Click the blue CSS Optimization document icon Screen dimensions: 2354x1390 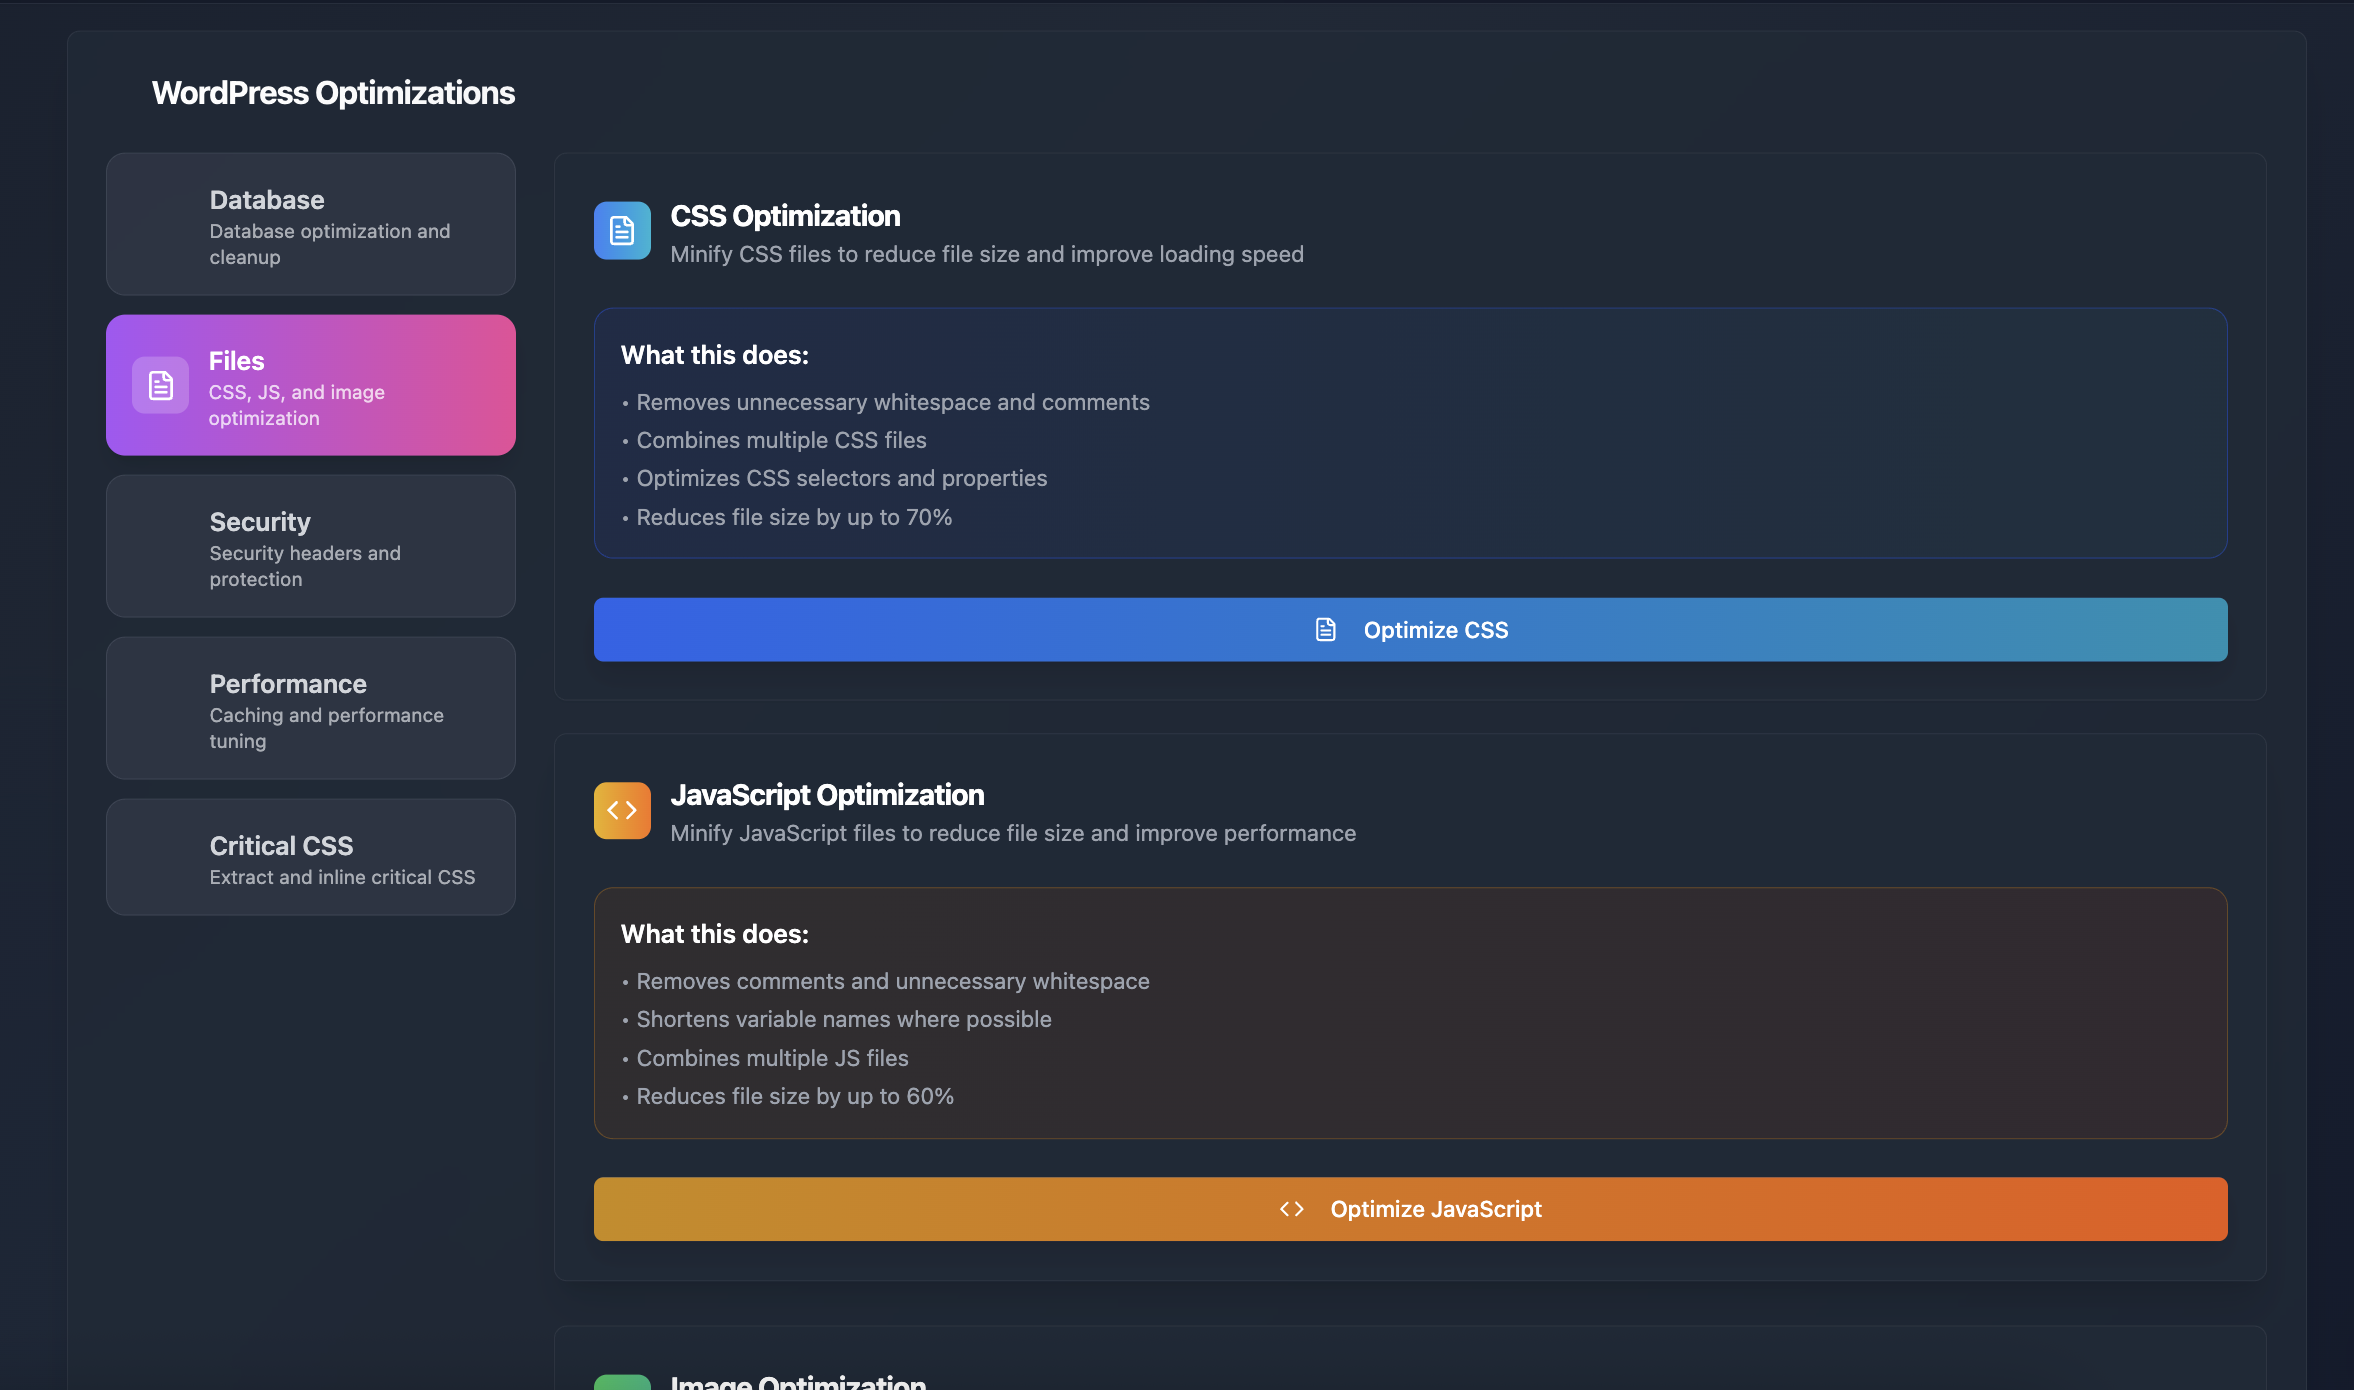[x=622, y=231]
